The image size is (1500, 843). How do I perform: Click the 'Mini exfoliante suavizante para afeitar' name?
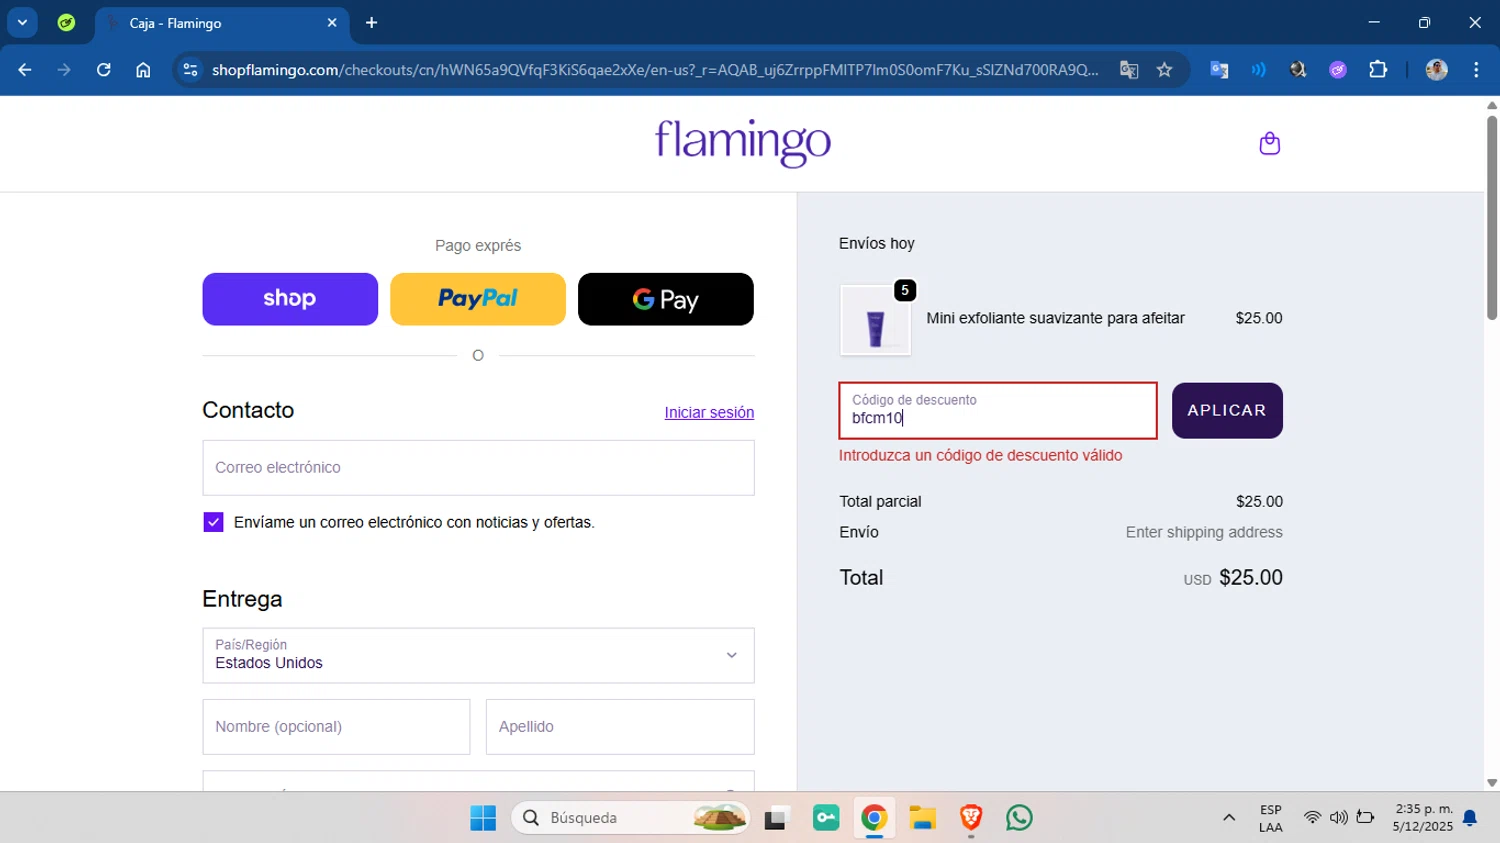(x=1055, y=319)
